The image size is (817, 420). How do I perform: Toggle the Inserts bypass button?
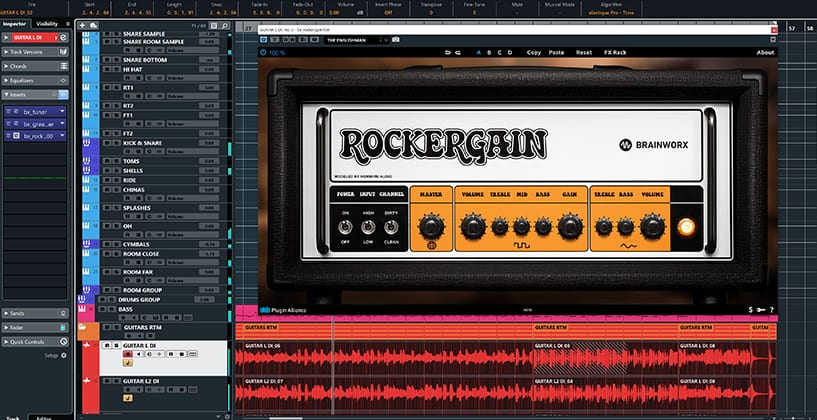[x=63, y=94]
